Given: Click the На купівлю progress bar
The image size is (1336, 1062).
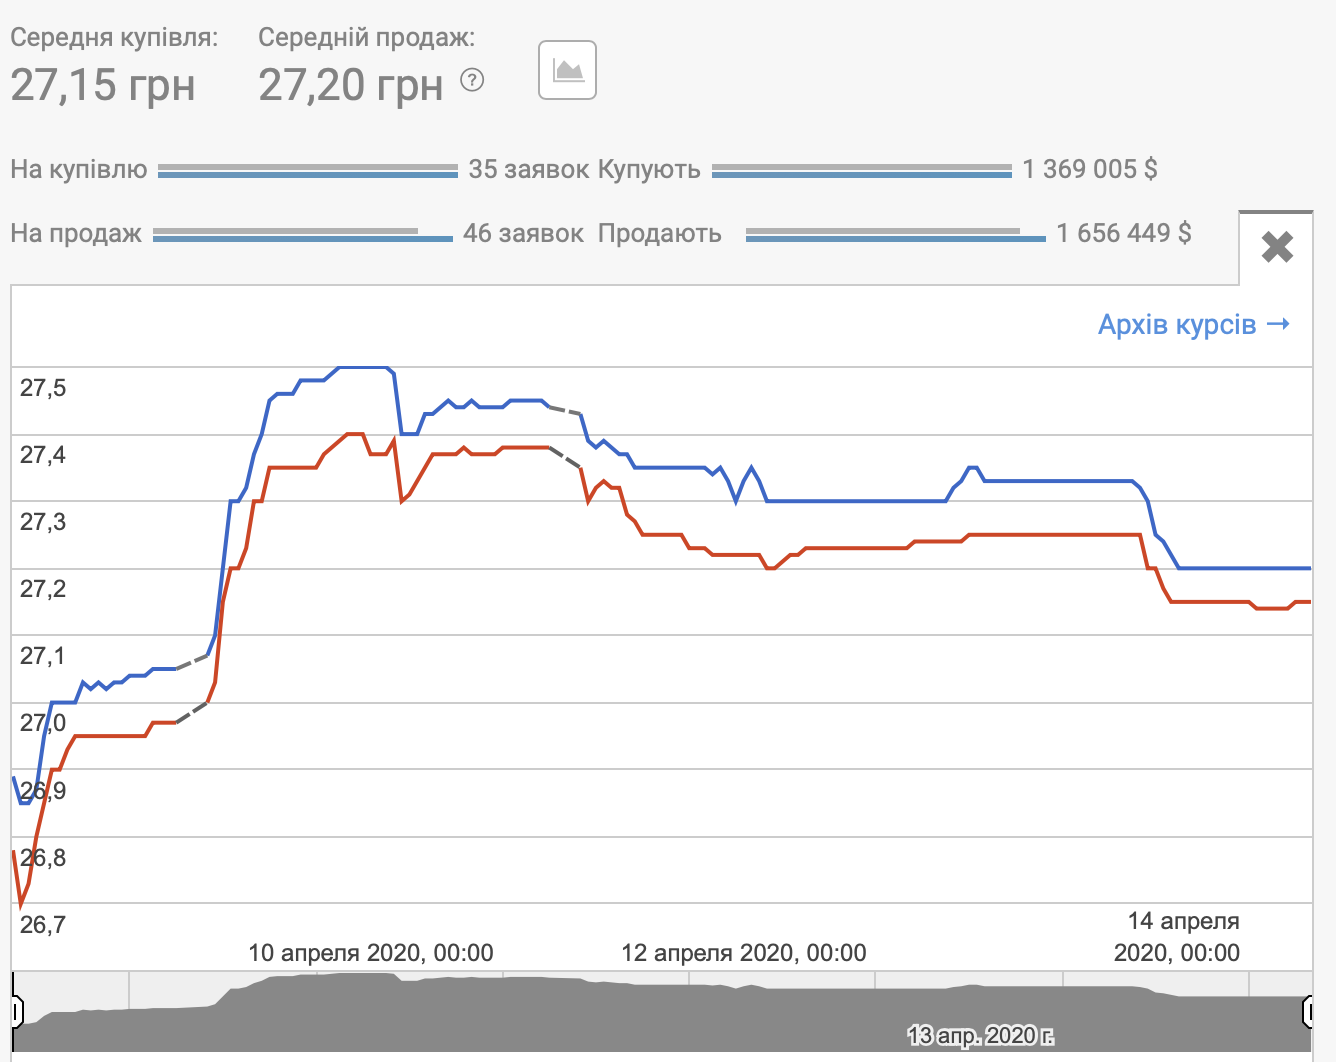Looking at the screenshot, I should tap(308, 170).
